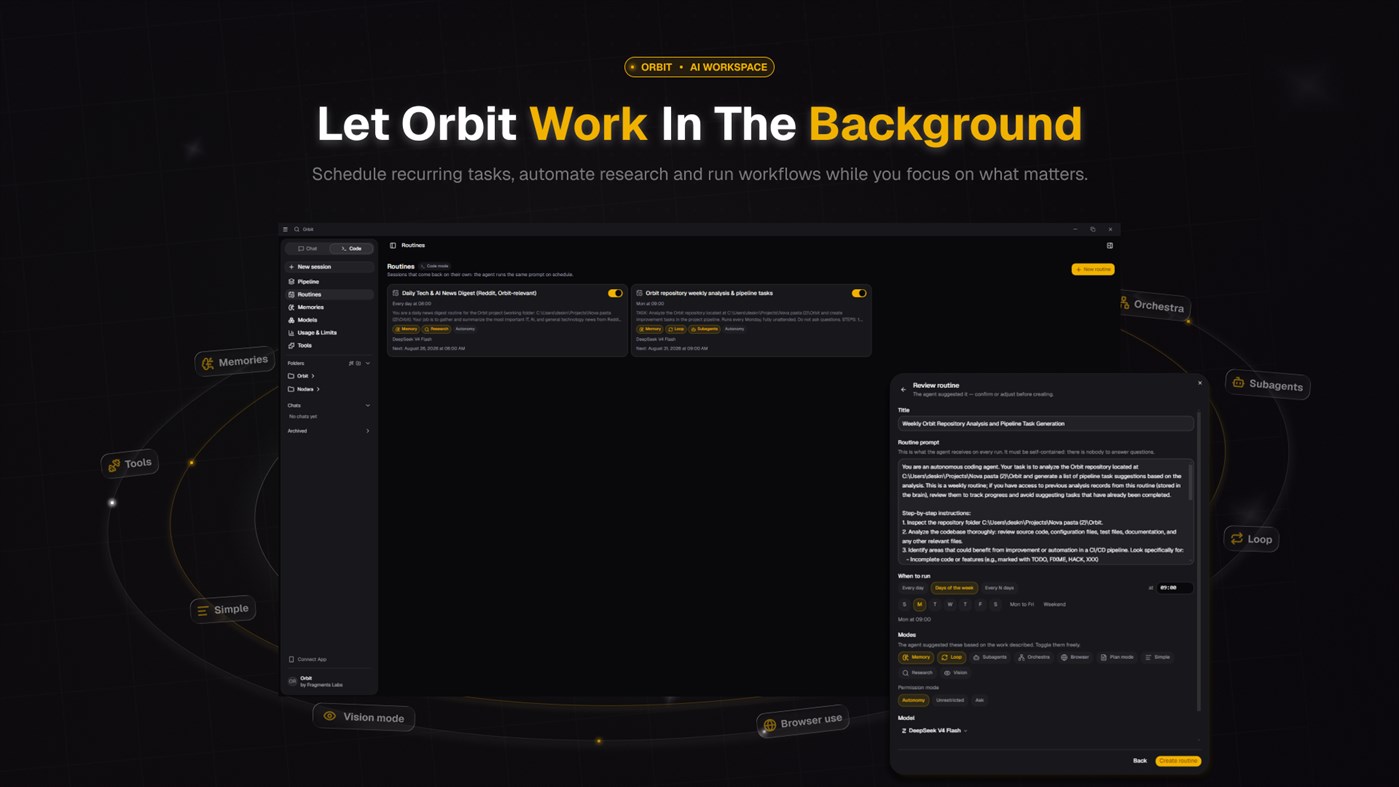This screenshot has height=787, width=1399.
Task: Select the Autonomy permission mode
Action: tap(914, 700)
